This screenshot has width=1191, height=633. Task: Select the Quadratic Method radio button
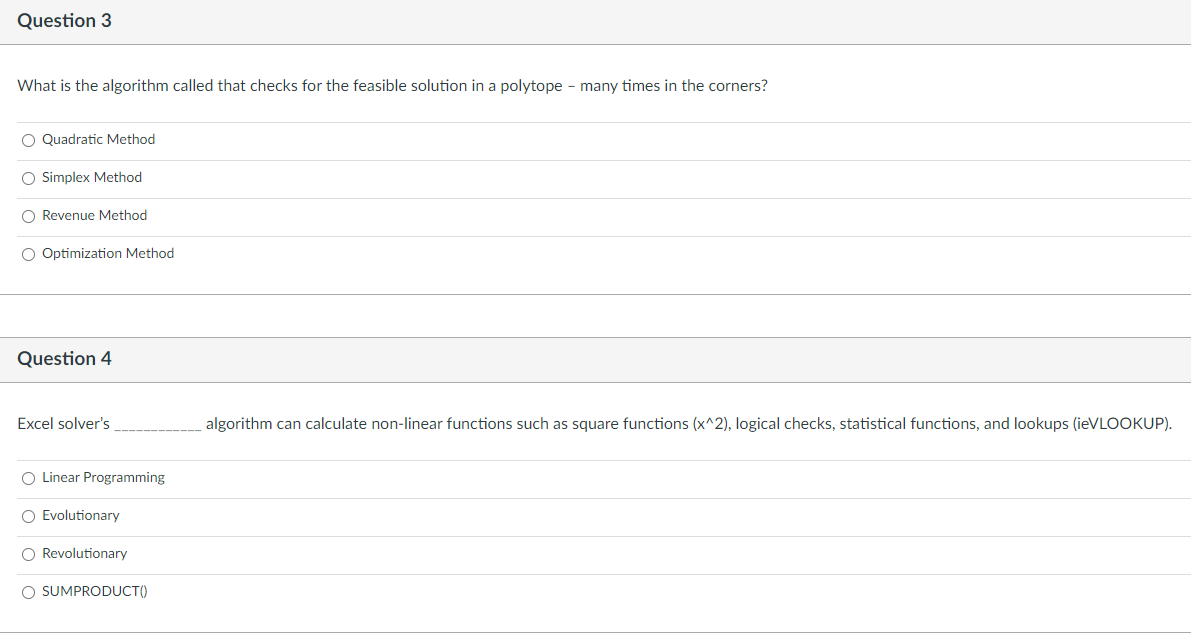(x=28, y=140)
